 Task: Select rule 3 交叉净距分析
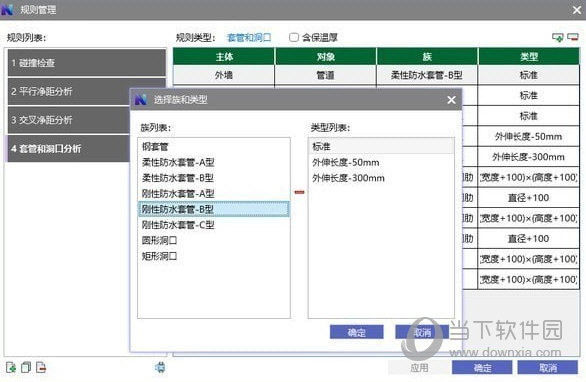69,120
